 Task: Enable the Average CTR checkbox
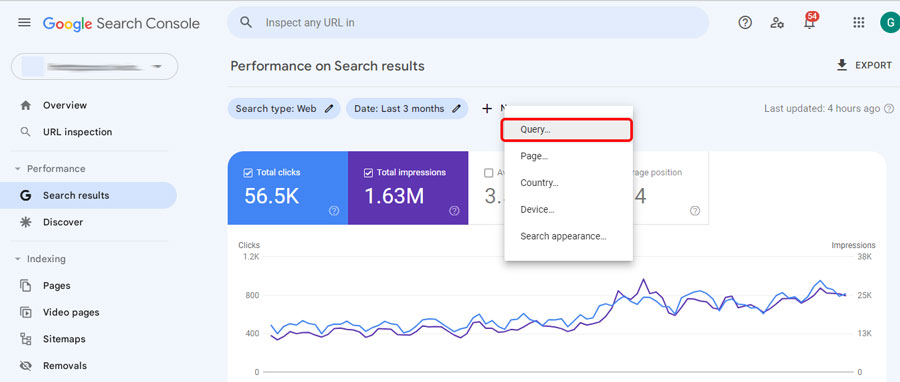coord(489,172)
